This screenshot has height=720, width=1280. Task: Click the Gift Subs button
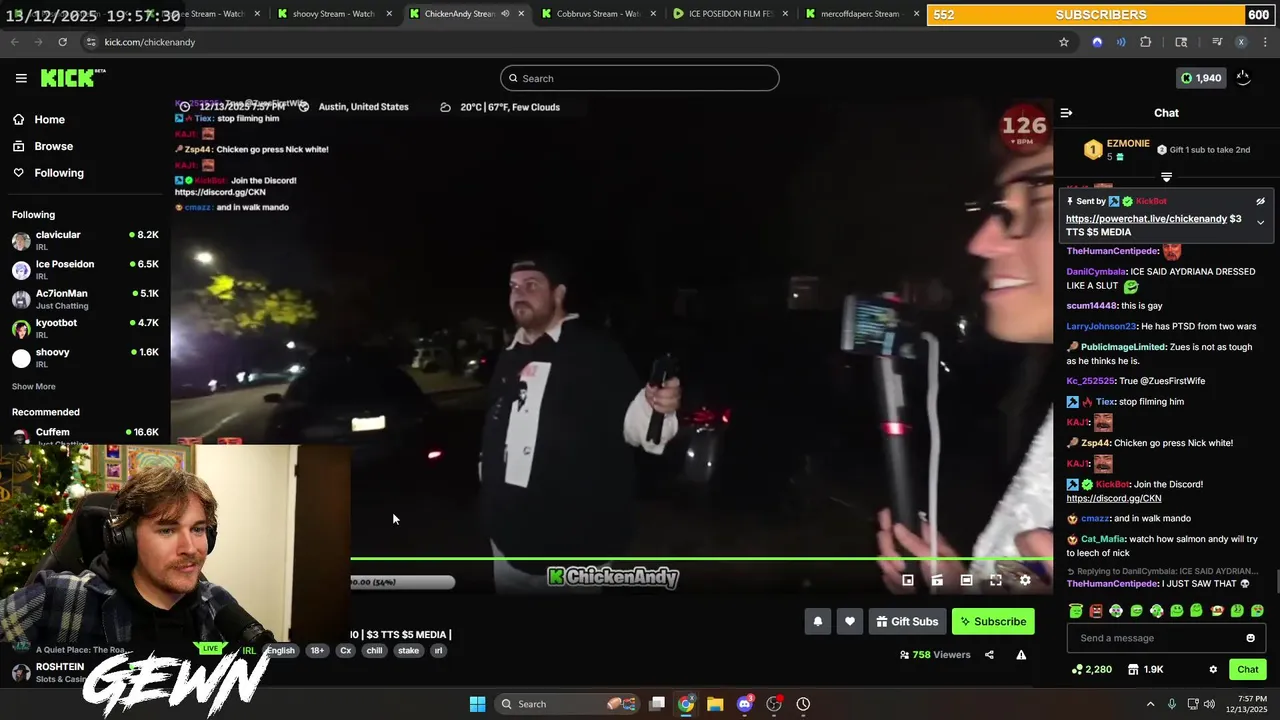coord(907,622)
